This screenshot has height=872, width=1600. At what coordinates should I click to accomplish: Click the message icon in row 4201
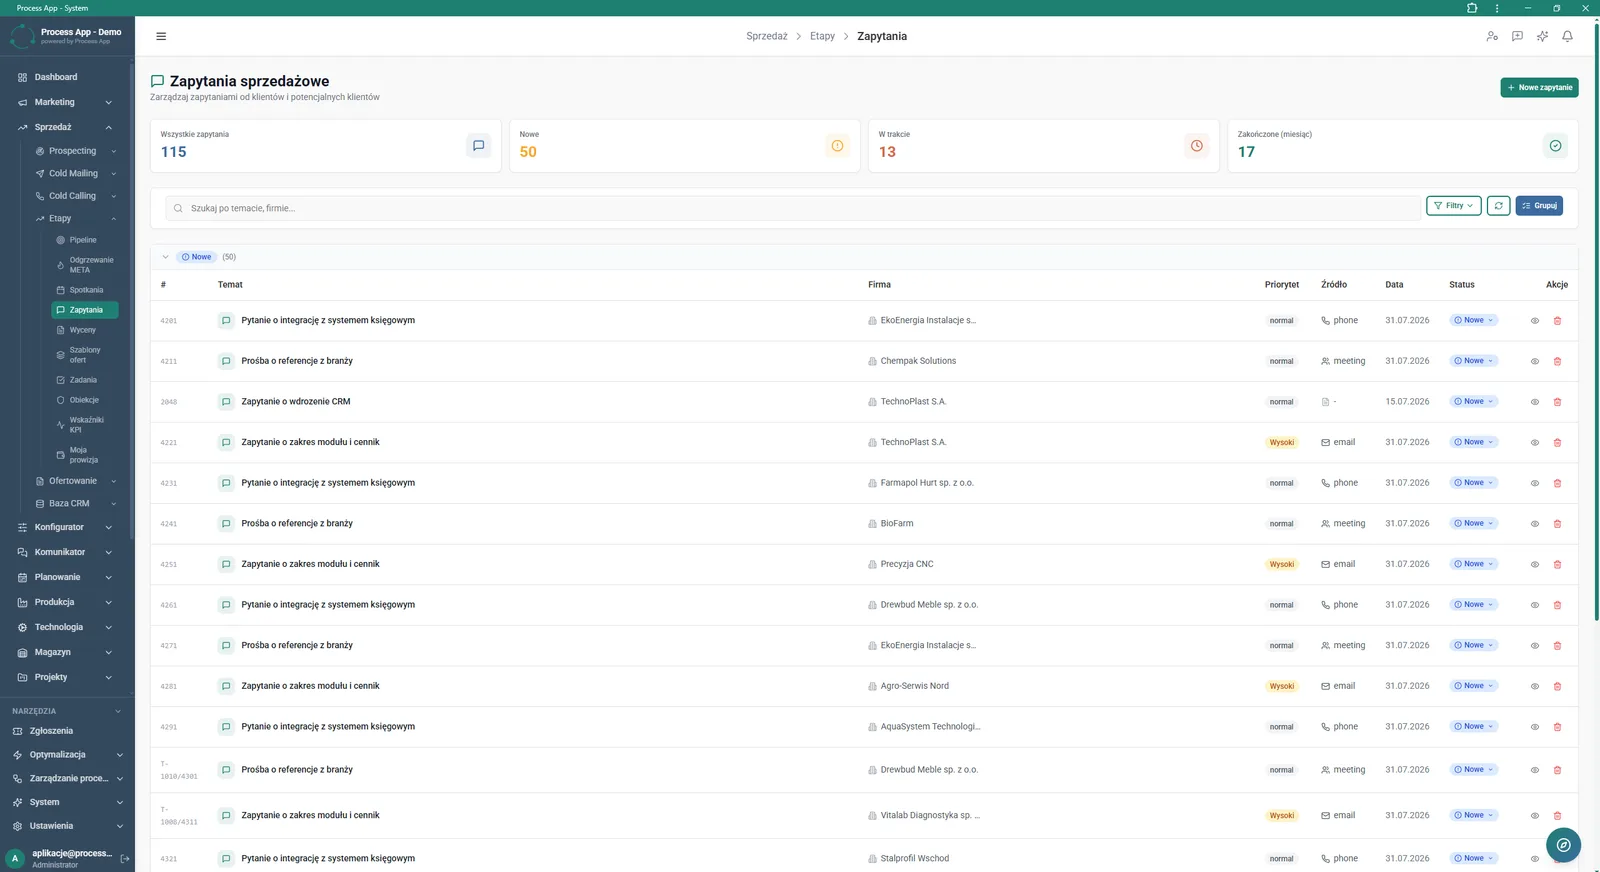[226, 321]
